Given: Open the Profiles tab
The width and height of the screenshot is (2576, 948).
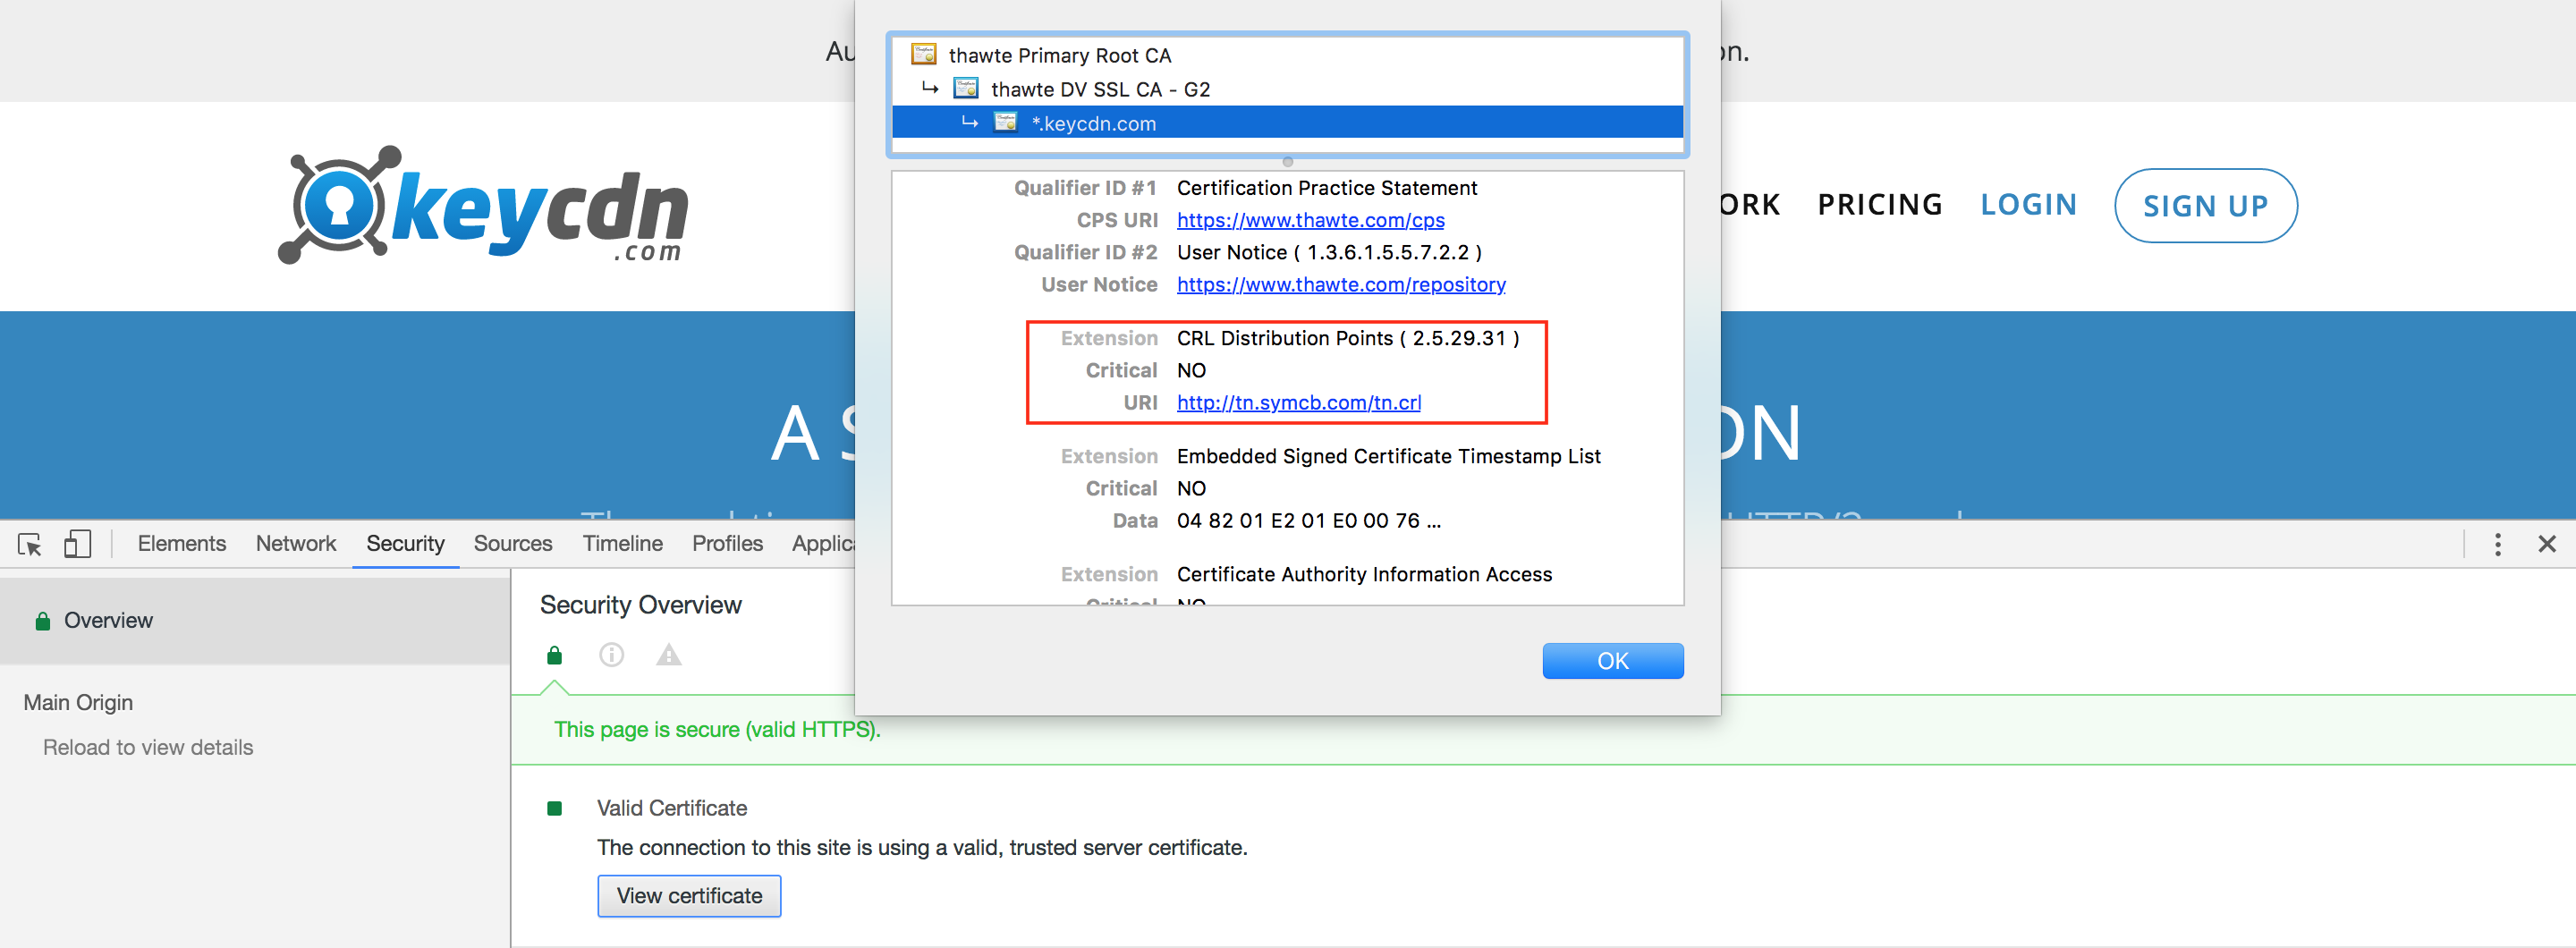Looking at the screenshot, I should click(727, 543).
